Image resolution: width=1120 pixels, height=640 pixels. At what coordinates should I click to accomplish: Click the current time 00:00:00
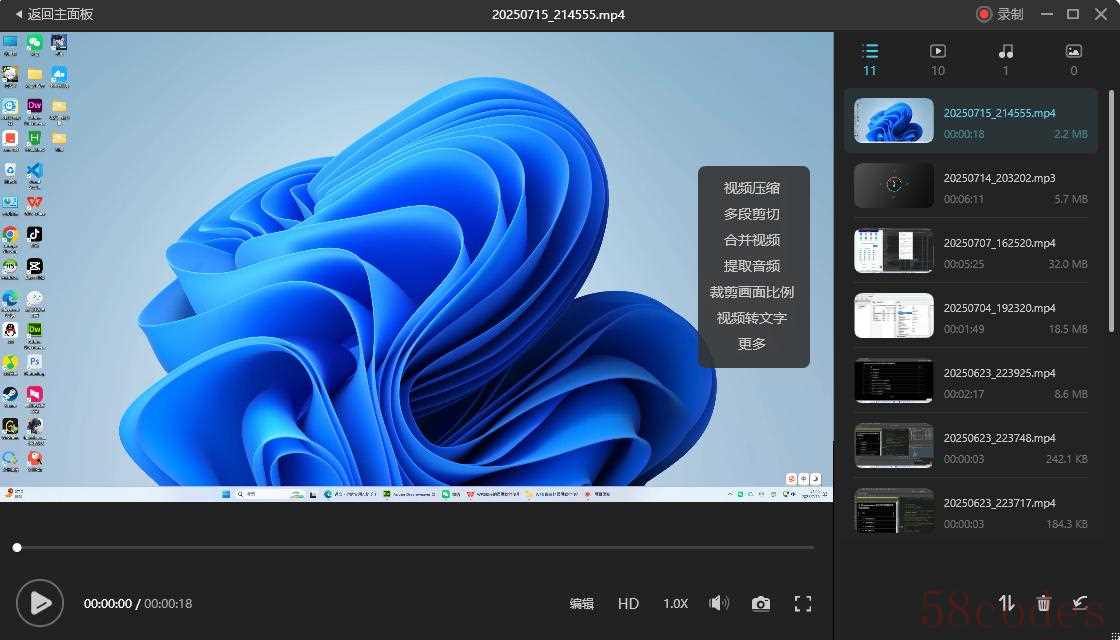(x=108, y=604)
